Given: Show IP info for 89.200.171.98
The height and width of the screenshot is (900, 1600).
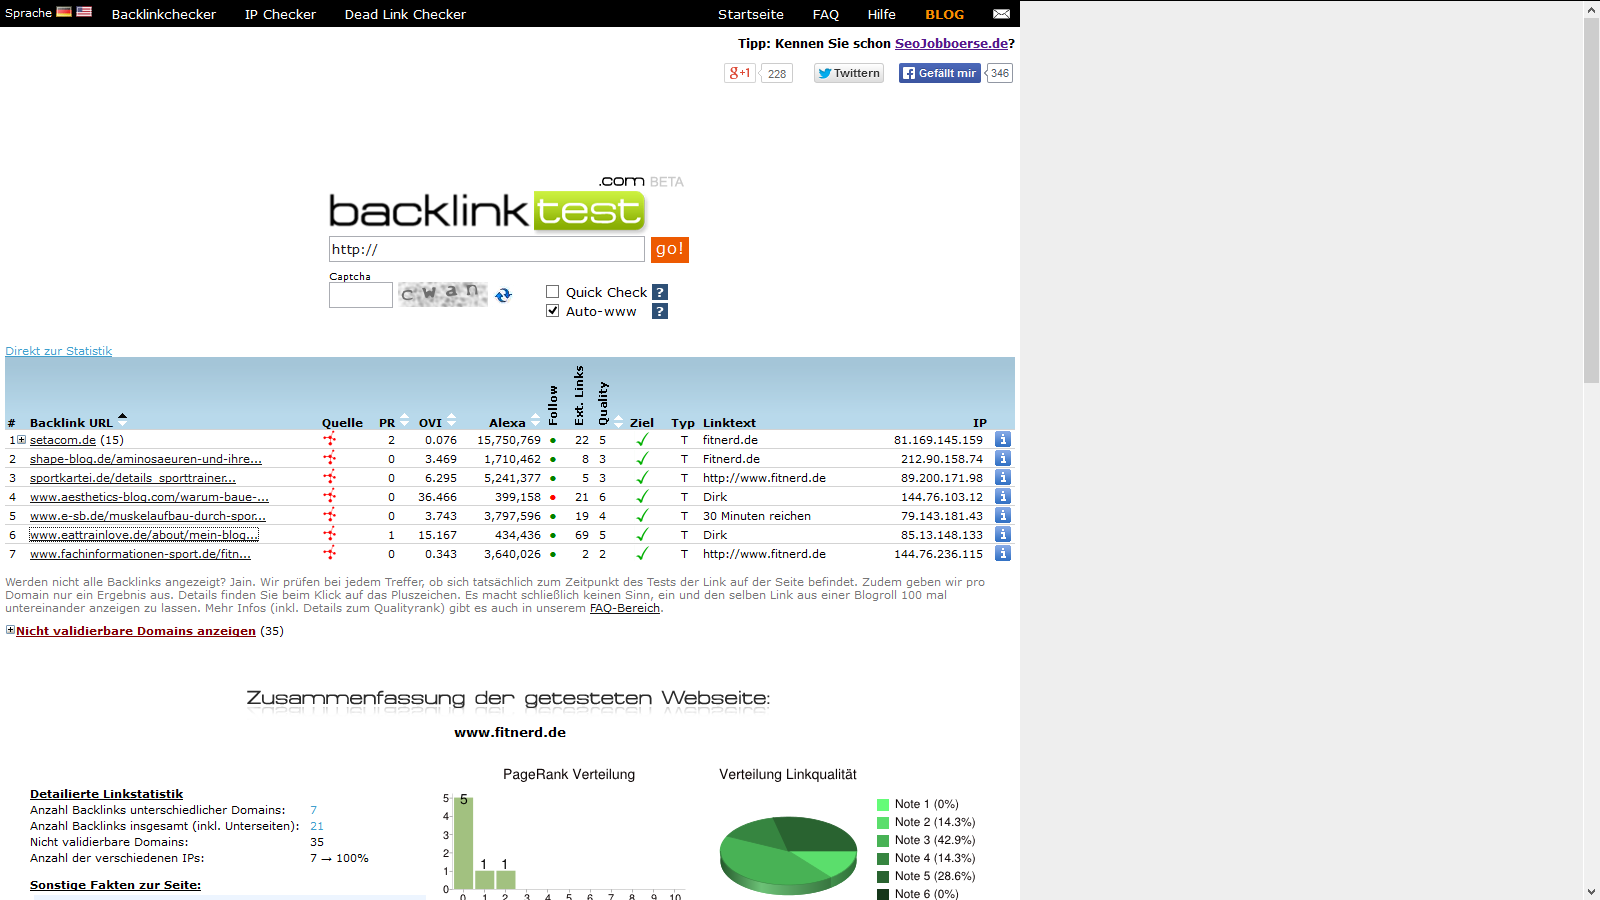Looking at the screenshot, I should coord(1003,477).
